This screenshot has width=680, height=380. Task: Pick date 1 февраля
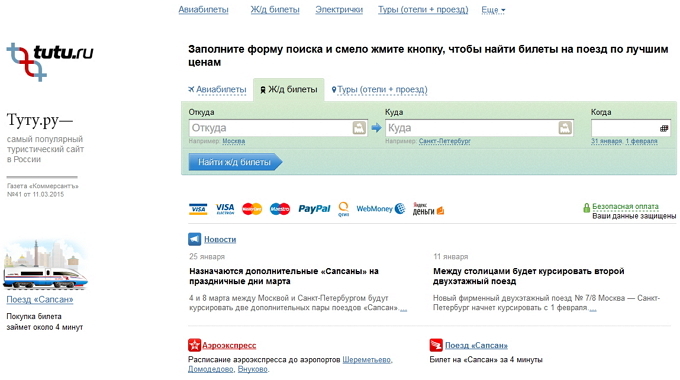coord(641,141)
